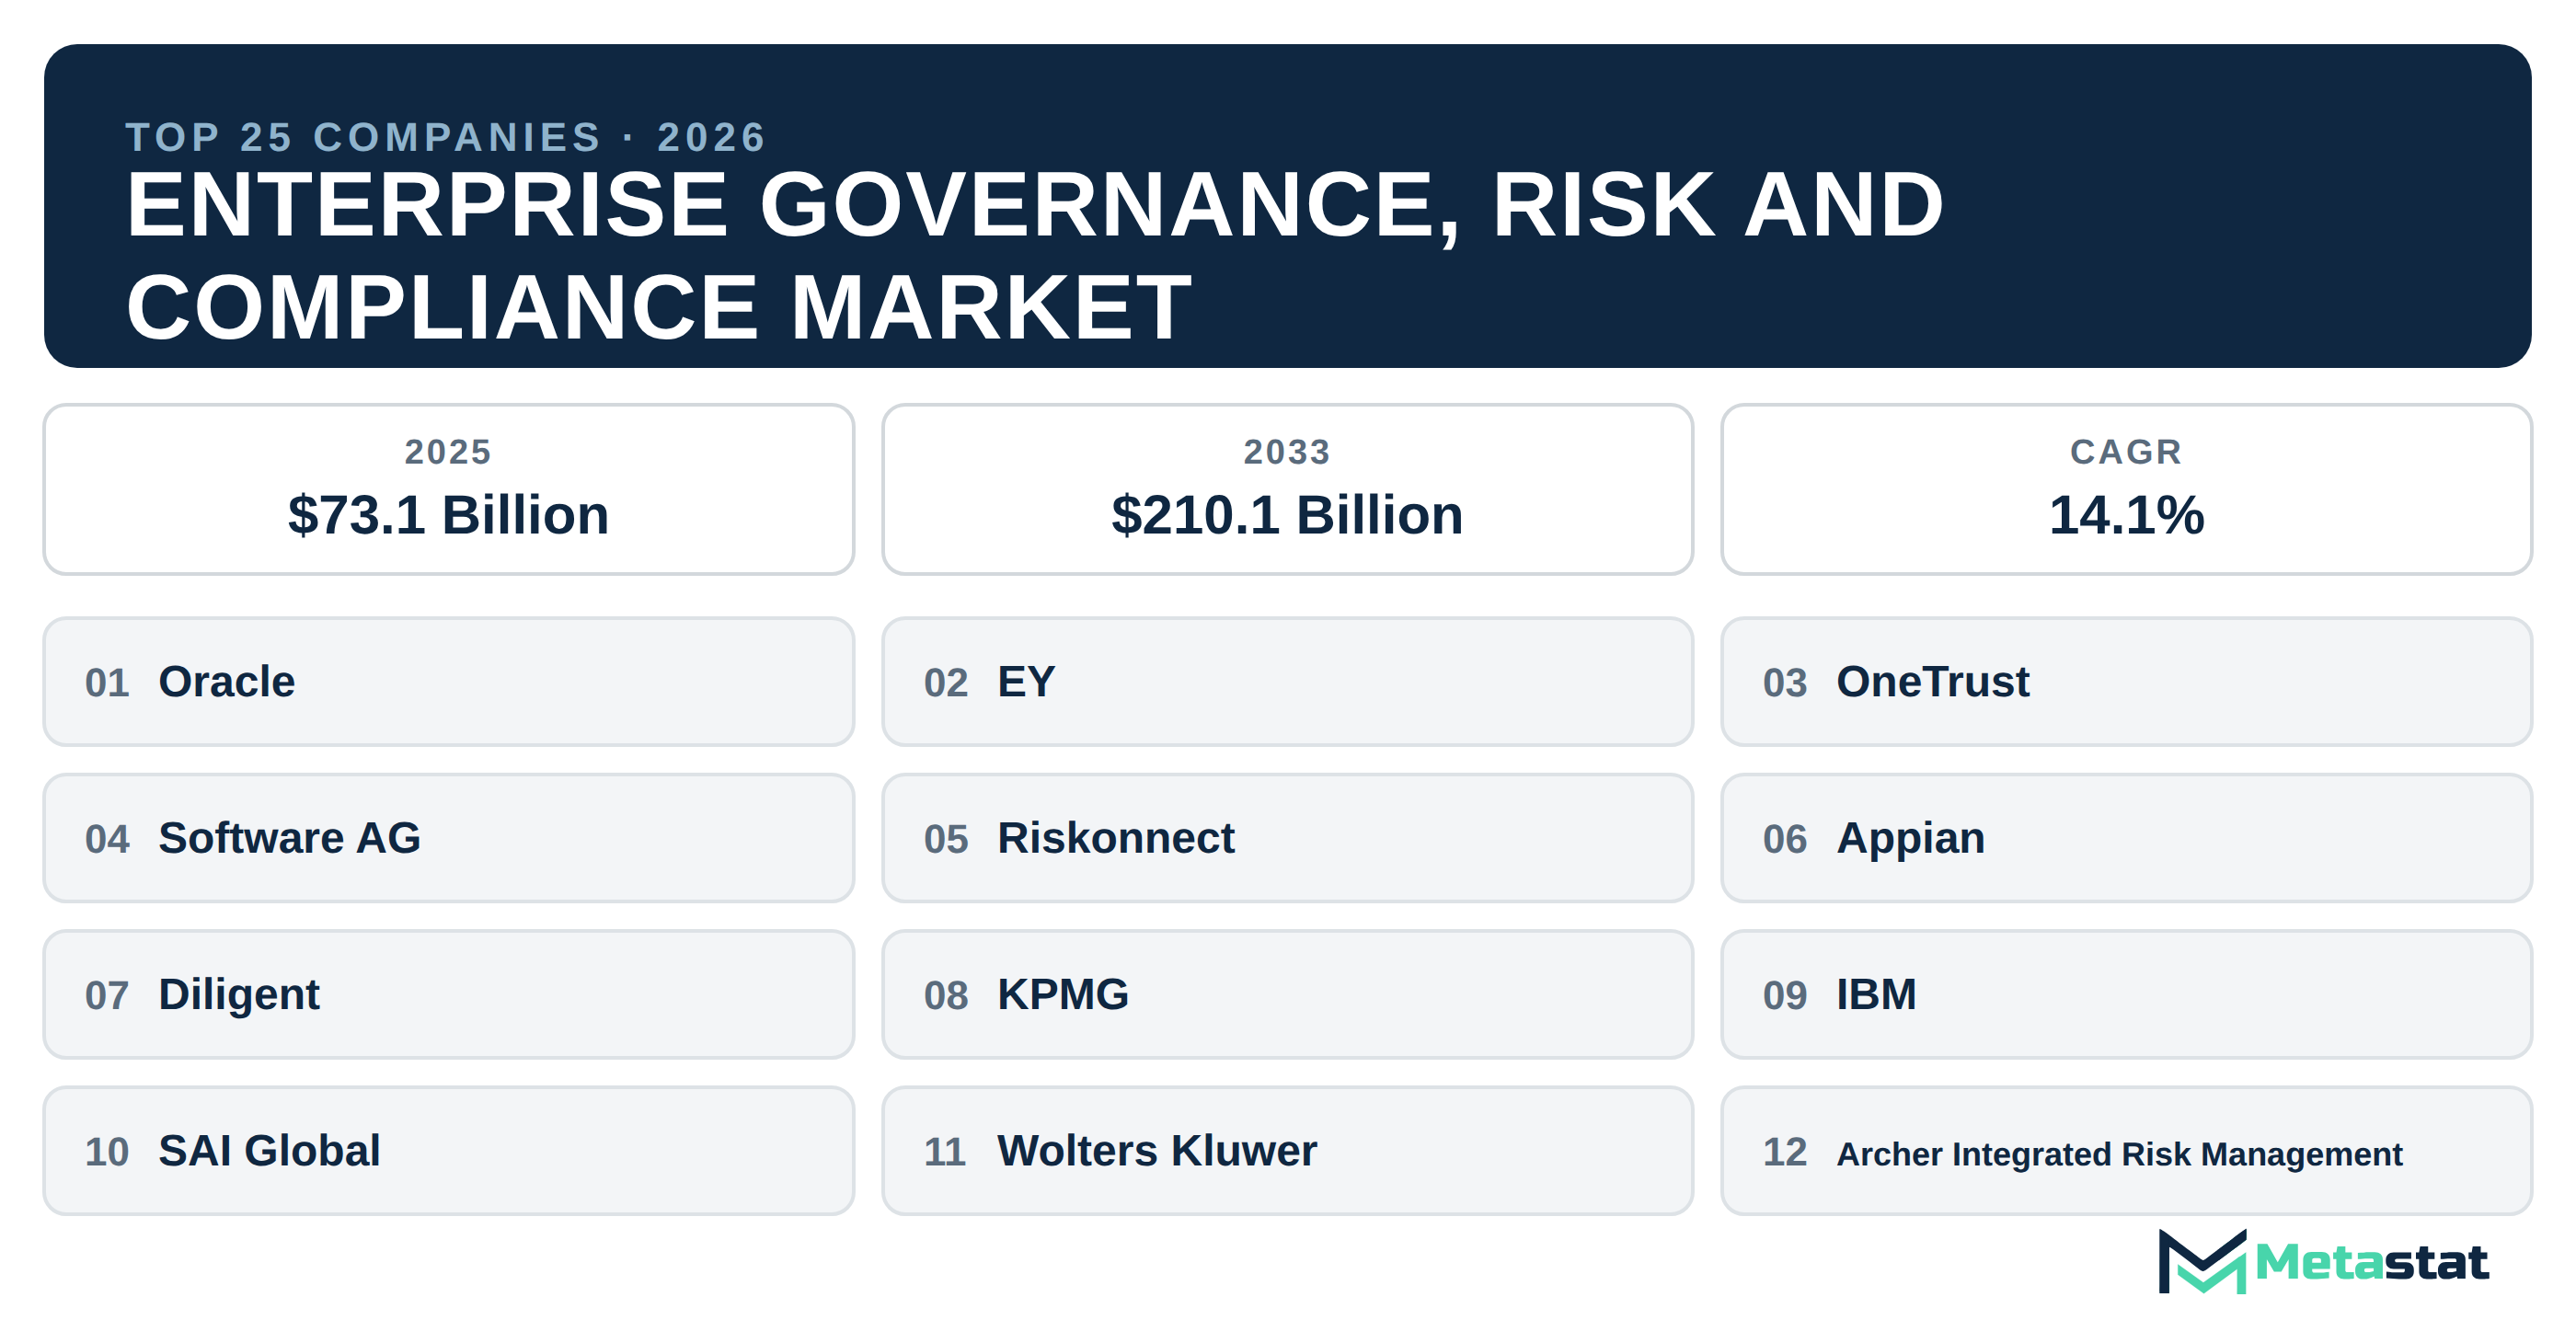Open the Diligent company card

(x=448, y=994)
